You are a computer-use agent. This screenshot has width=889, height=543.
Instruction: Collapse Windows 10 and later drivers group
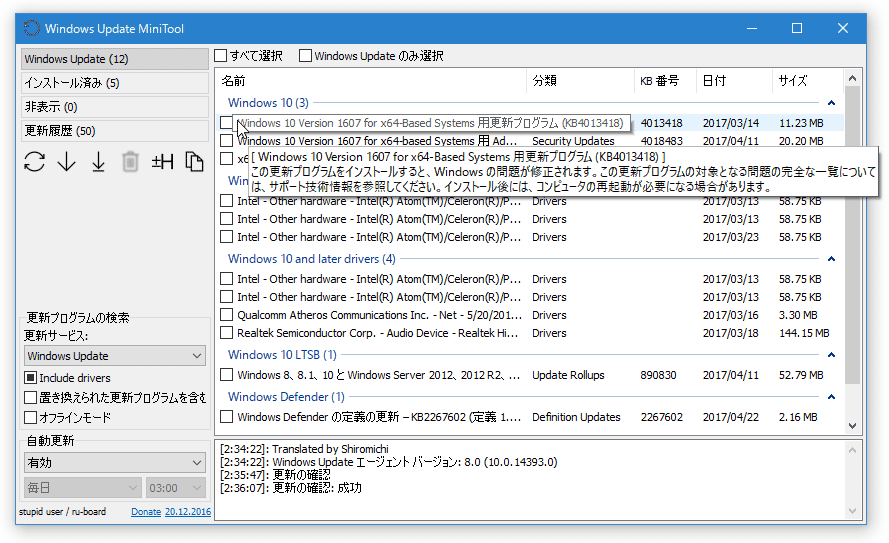(x=831, y=258)
